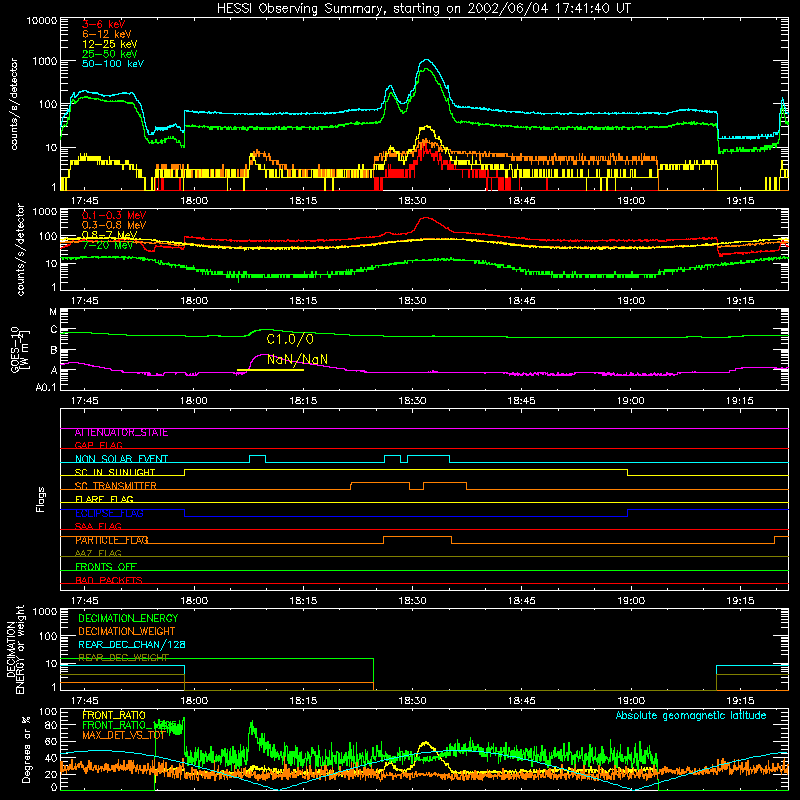Viewport: 800px width, 800px height.
Task: Click the green 25-50 keV legend entry
Action: (x=109, y=54)
